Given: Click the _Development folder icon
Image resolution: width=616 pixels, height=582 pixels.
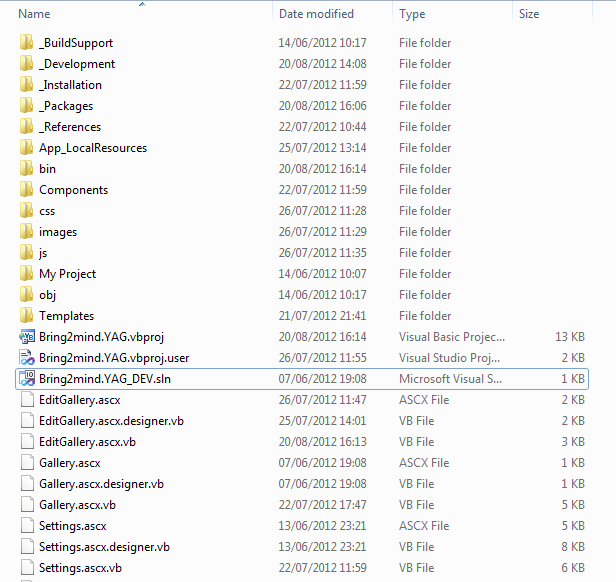Looking at the screenshot, I should pos(26,63).
